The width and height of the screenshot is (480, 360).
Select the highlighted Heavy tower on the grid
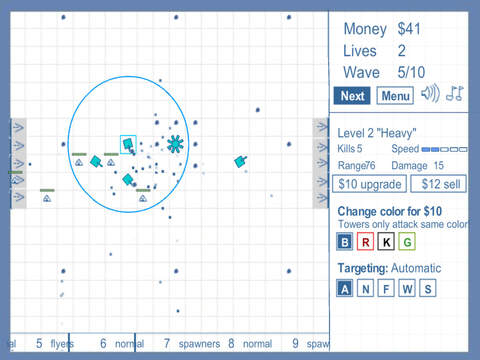[x=128, y=145]
